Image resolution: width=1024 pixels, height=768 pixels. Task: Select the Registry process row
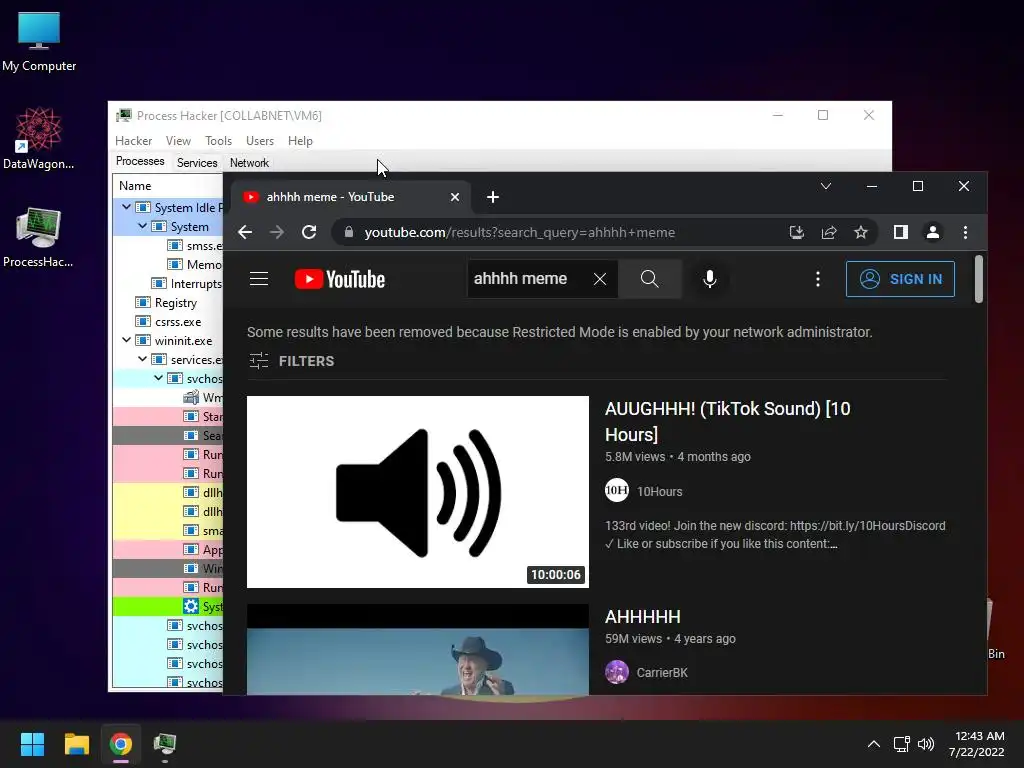168,302
